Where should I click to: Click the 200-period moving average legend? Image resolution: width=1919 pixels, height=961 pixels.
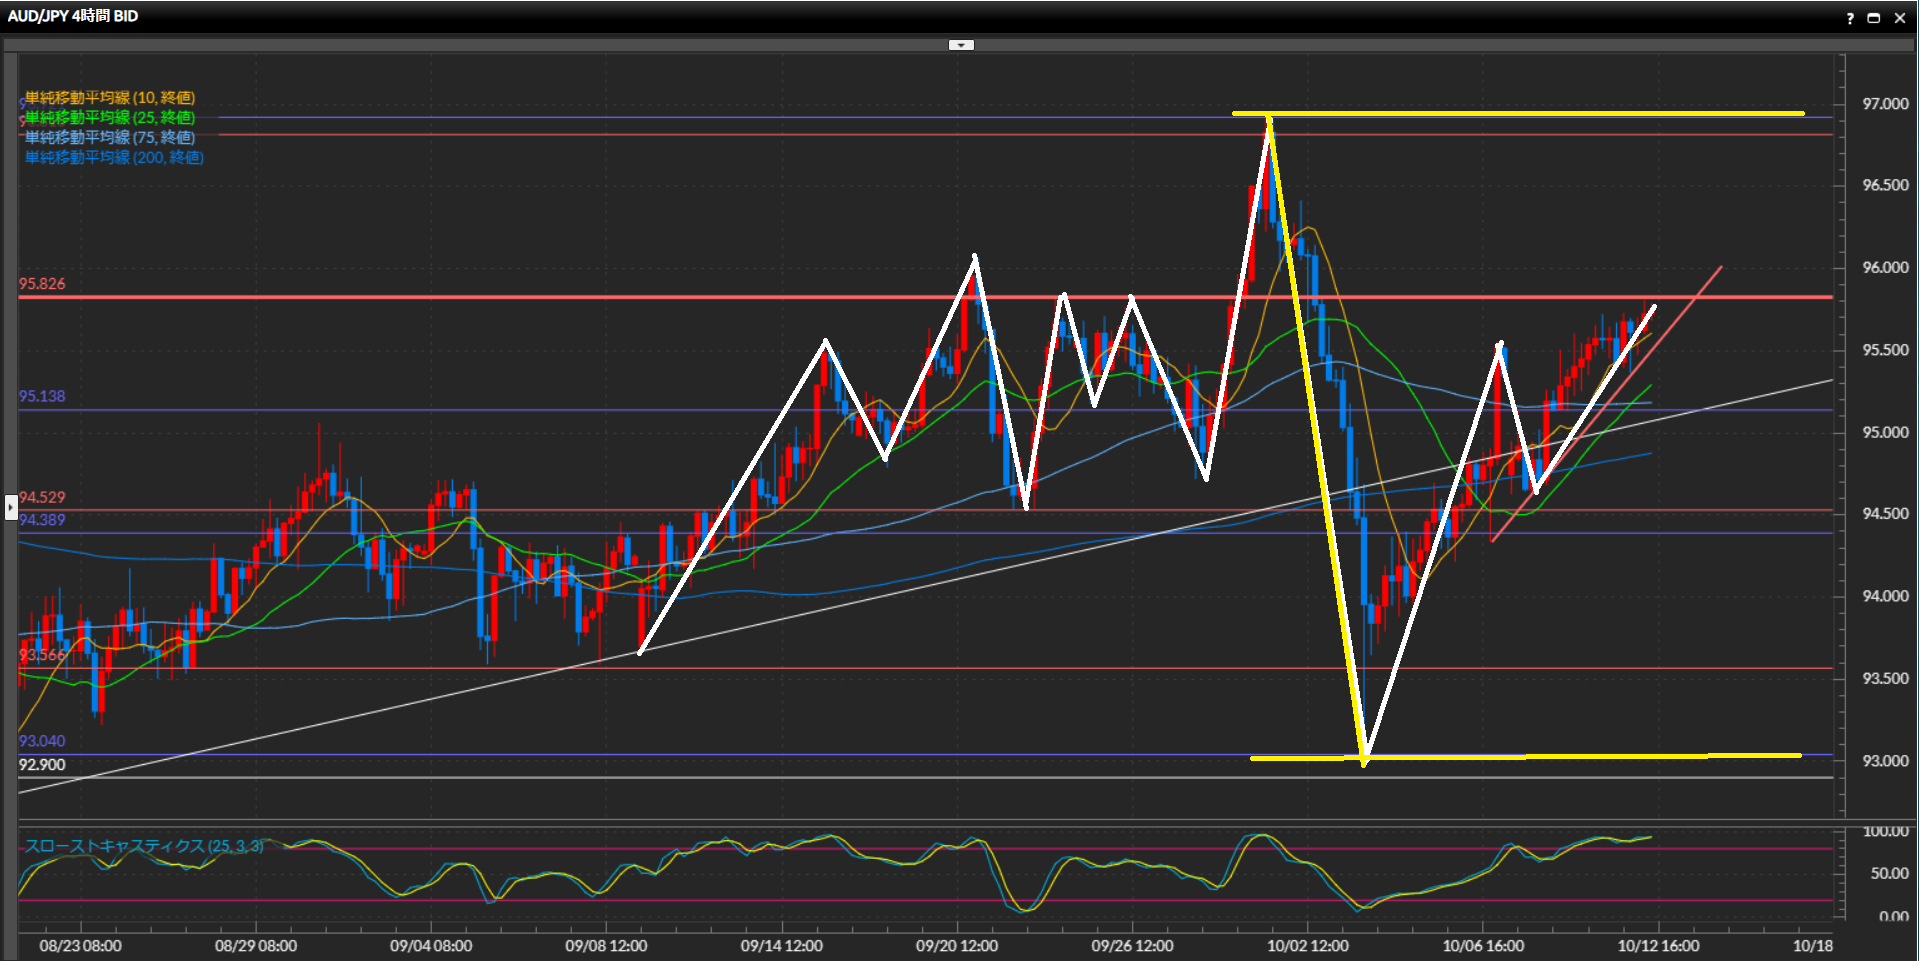(x=114, y=158)
